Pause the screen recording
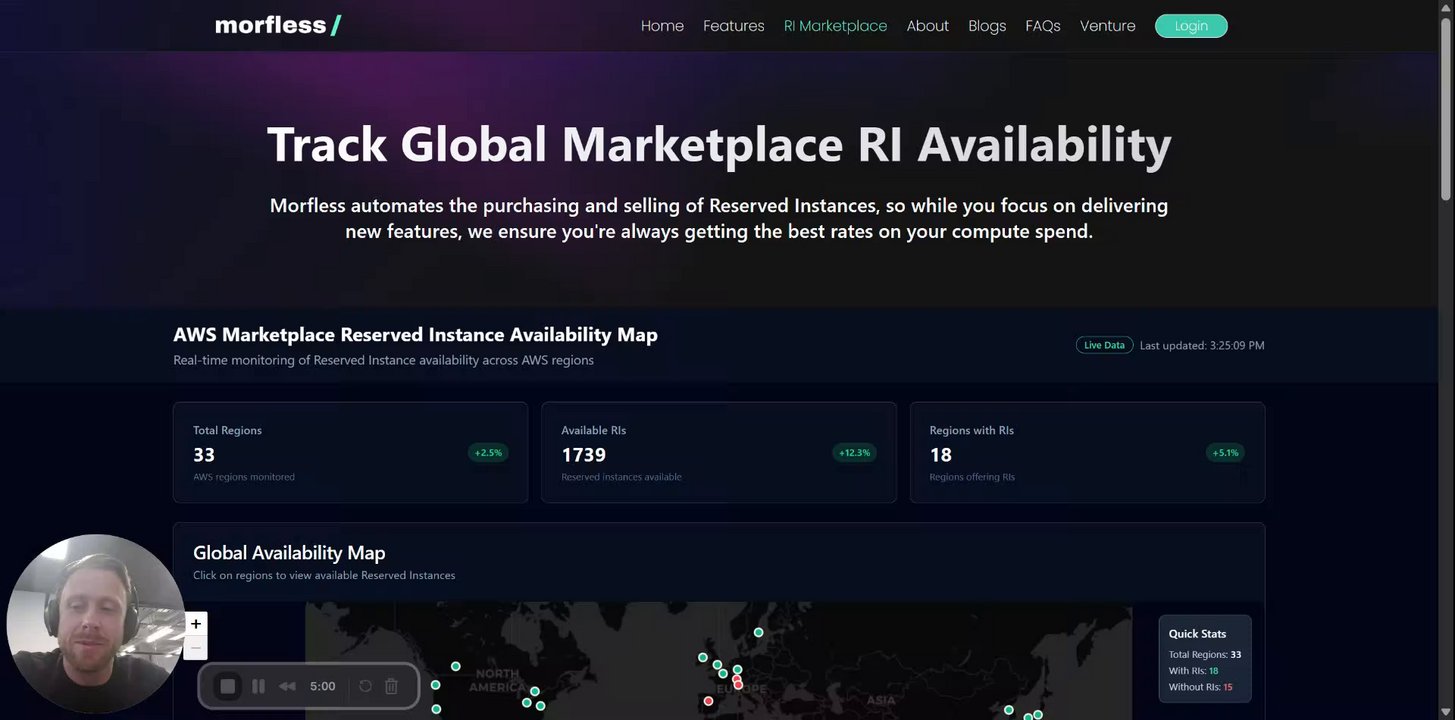The image size is (1455, 720). click(x=258, y=686)
